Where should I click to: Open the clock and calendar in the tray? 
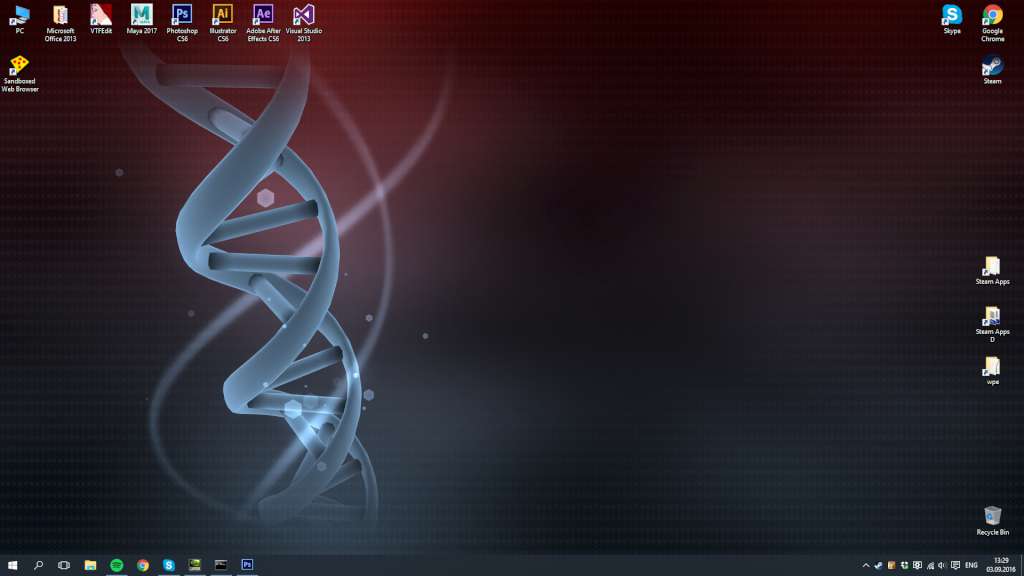pos(999,565)
